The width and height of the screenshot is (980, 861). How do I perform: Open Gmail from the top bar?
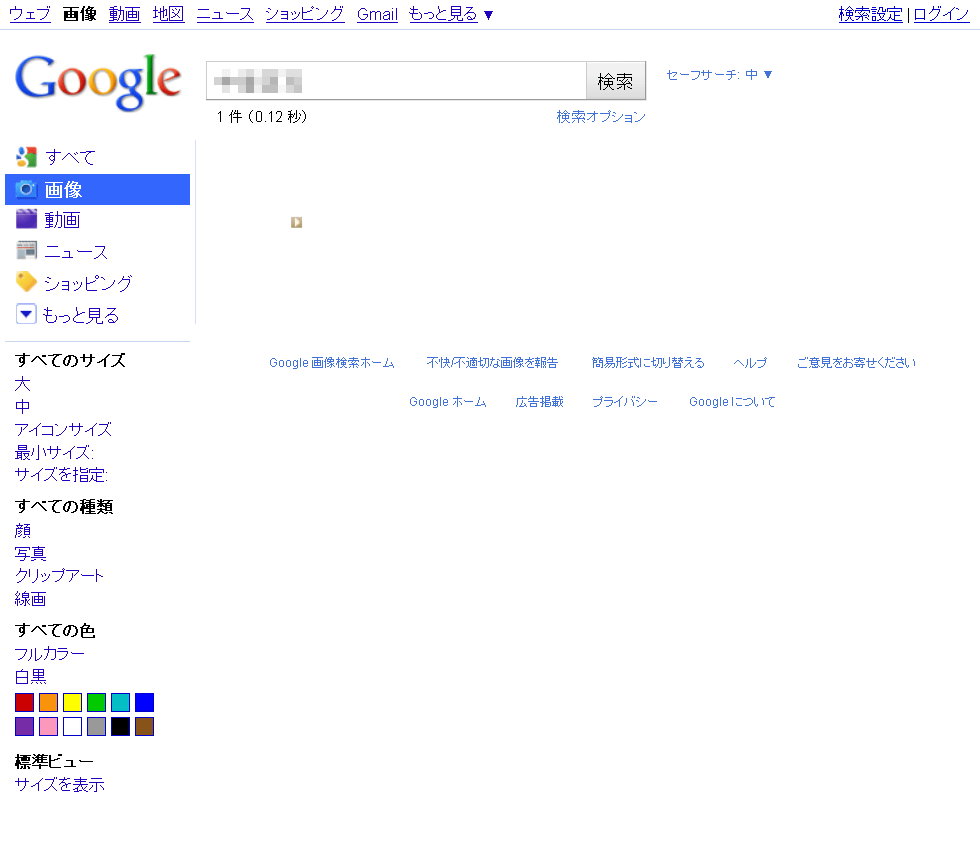click(378, 14)
